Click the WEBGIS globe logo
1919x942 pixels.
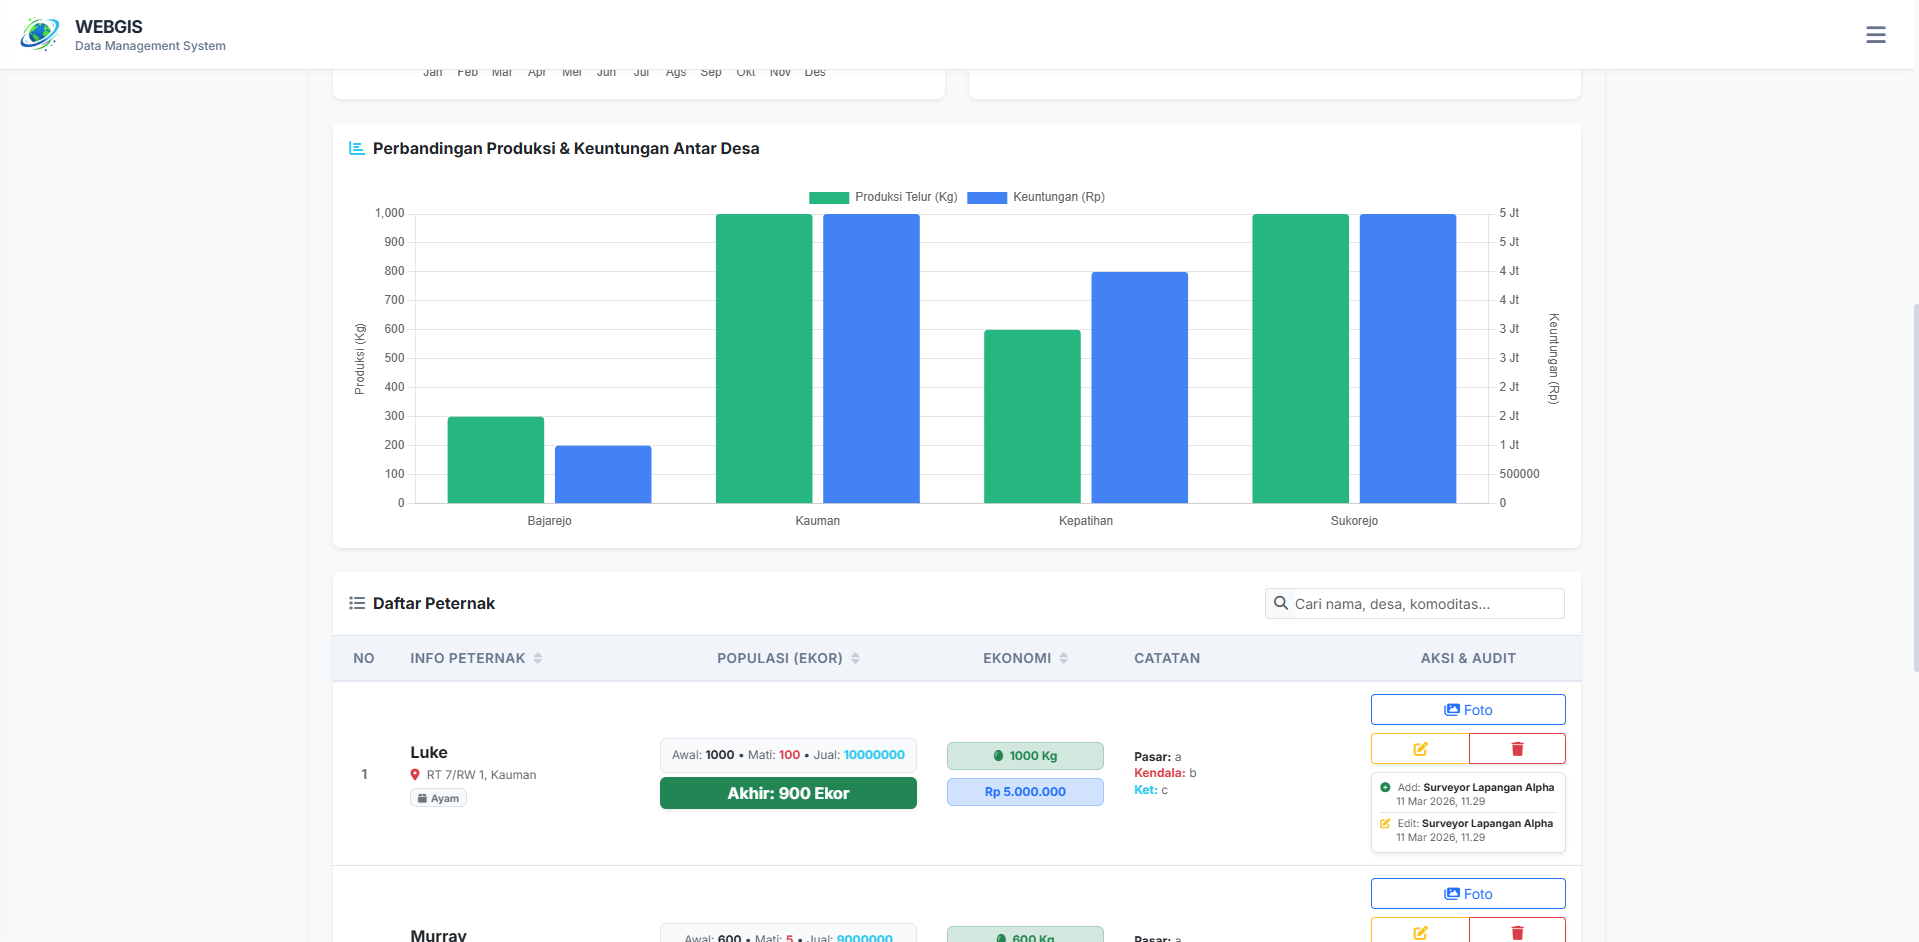coord(40,34)
